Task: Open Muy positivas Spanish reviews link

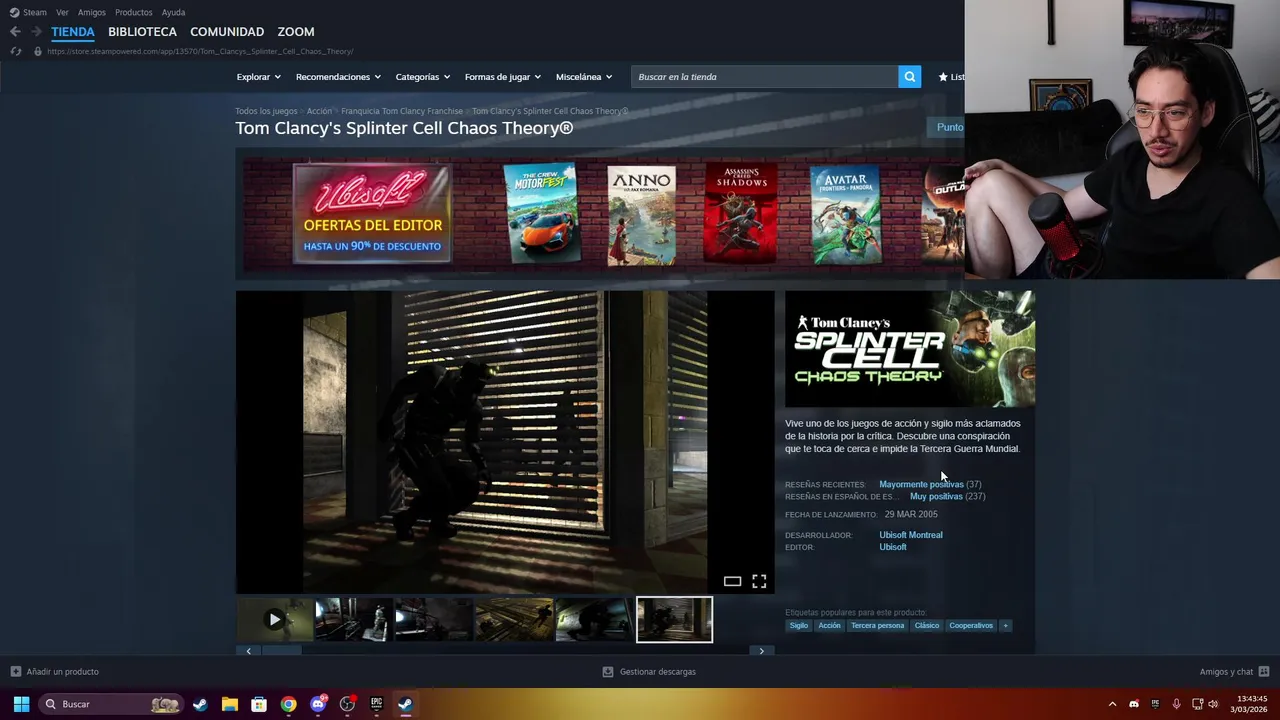Action: coord(936,496)
